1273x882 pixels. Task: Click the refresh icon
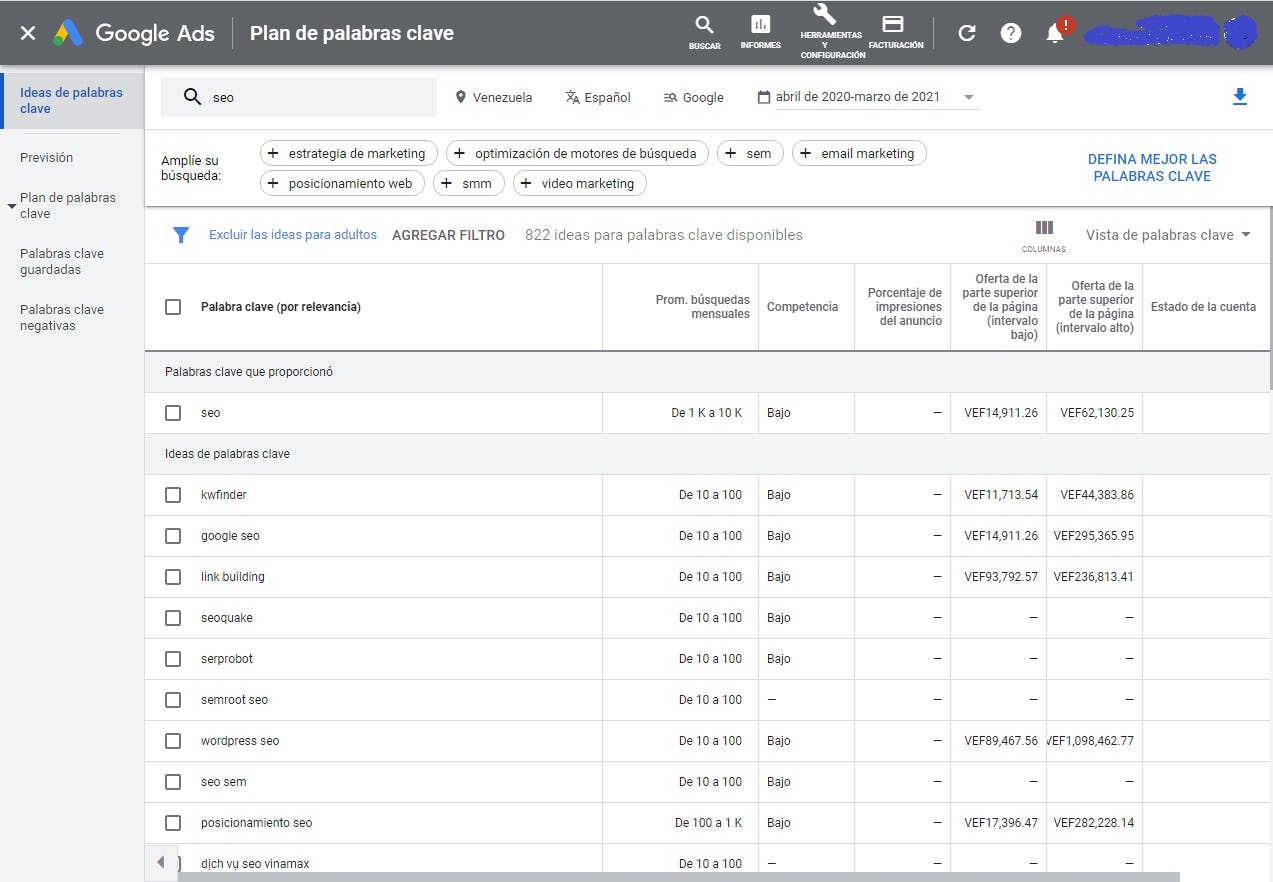click(966, 32)
